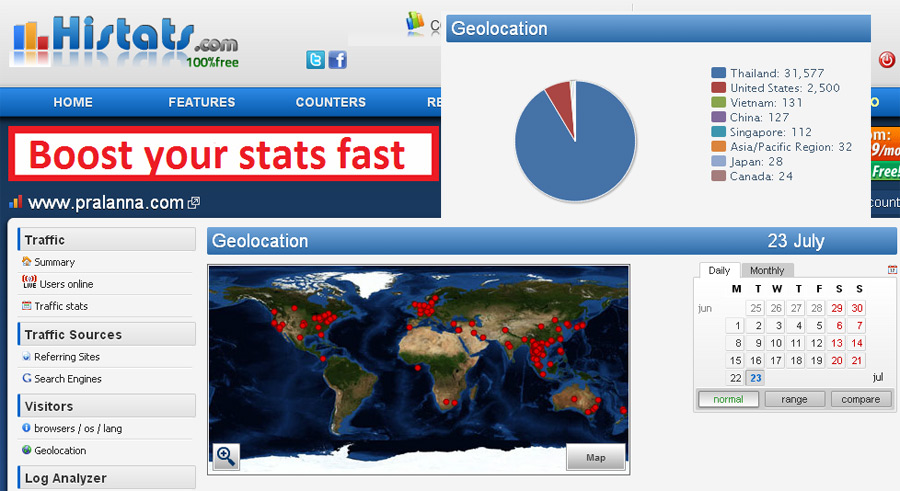
Task: Click the Histats.com logo
Action: tap(125, 42)
